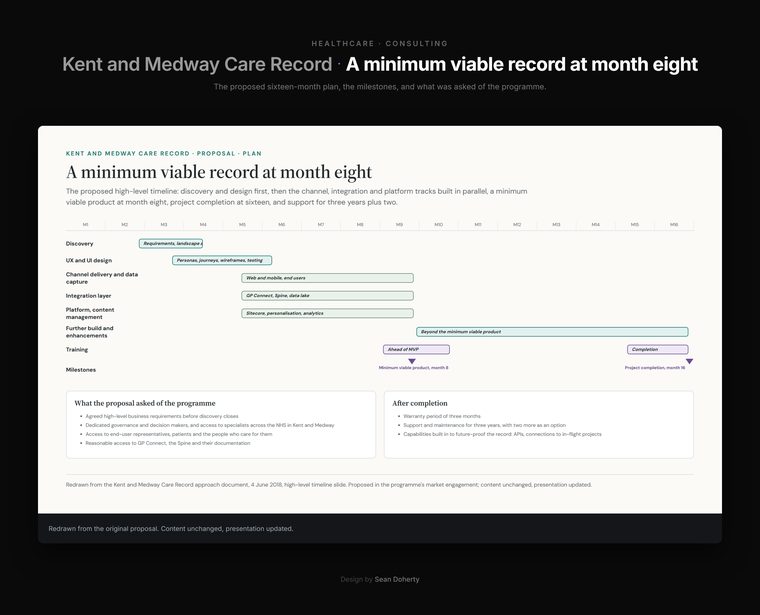Click the M1 month header
The image size is (760, 615).
85,224
